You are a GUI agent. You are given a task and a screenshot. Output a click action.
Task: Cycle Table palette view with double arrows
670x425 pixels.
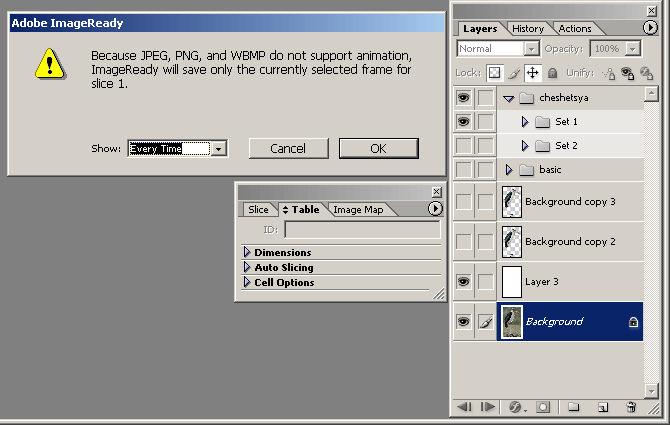click(x=285, y=210)
